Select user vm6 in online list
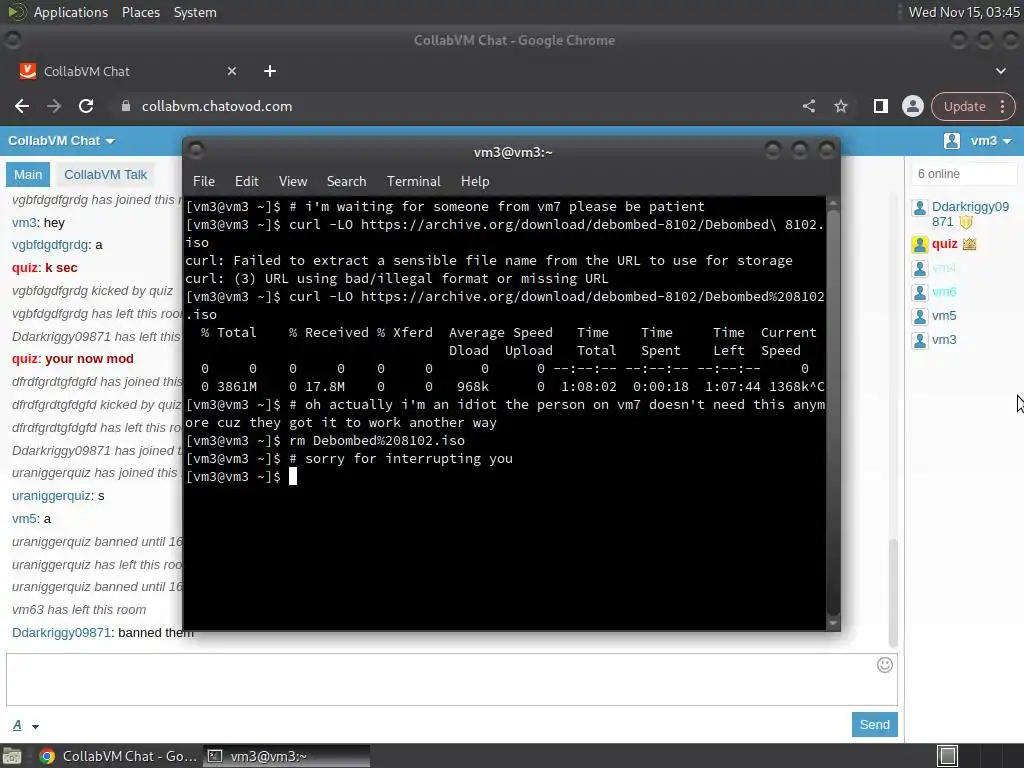This screenshot has height=768, width=1024. [944, 292]
